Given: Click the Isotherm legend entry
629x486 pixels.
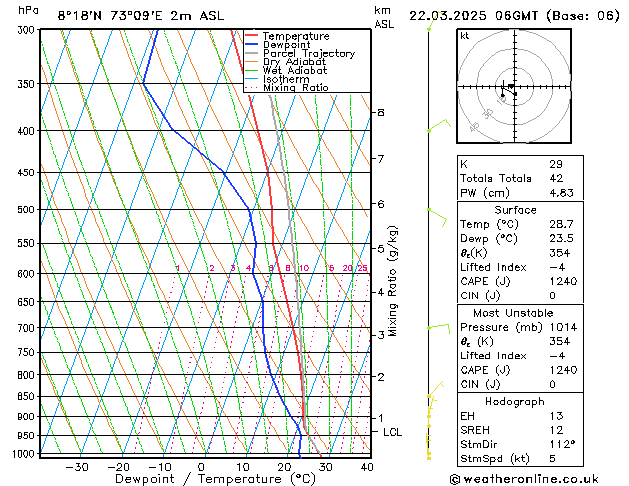Looking at the screenshot, I should tap(286, 79).
